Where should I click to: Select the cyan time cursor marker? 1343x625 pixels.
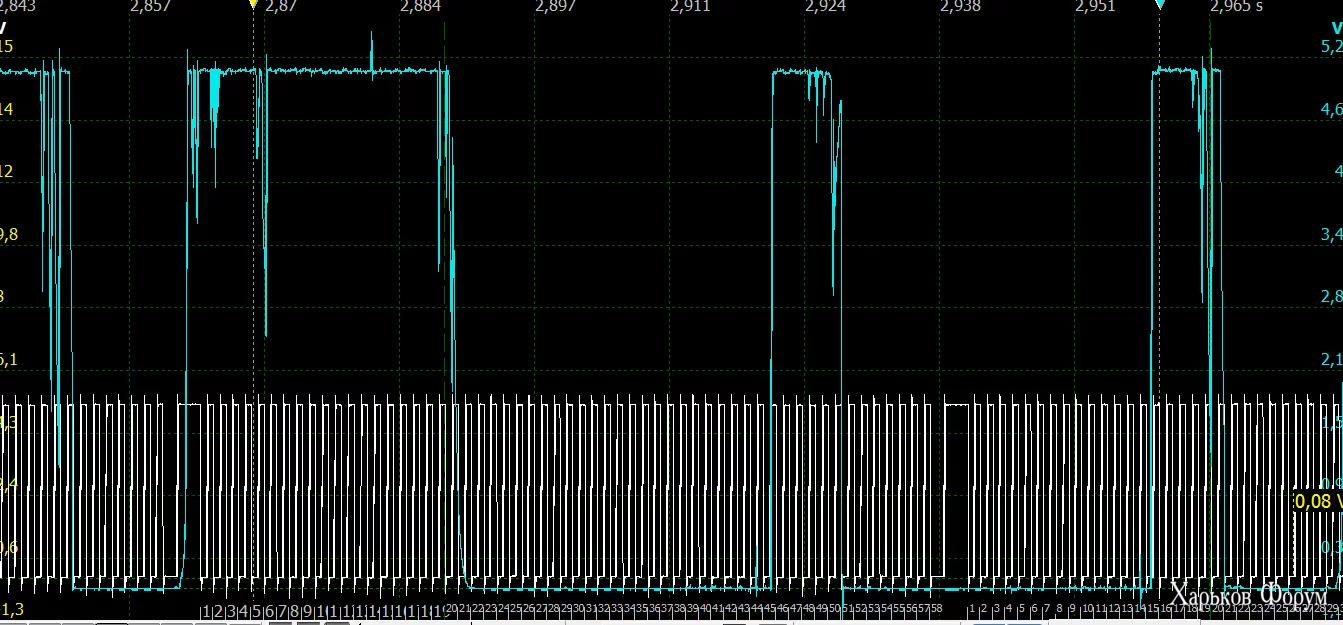[1160, 5]
